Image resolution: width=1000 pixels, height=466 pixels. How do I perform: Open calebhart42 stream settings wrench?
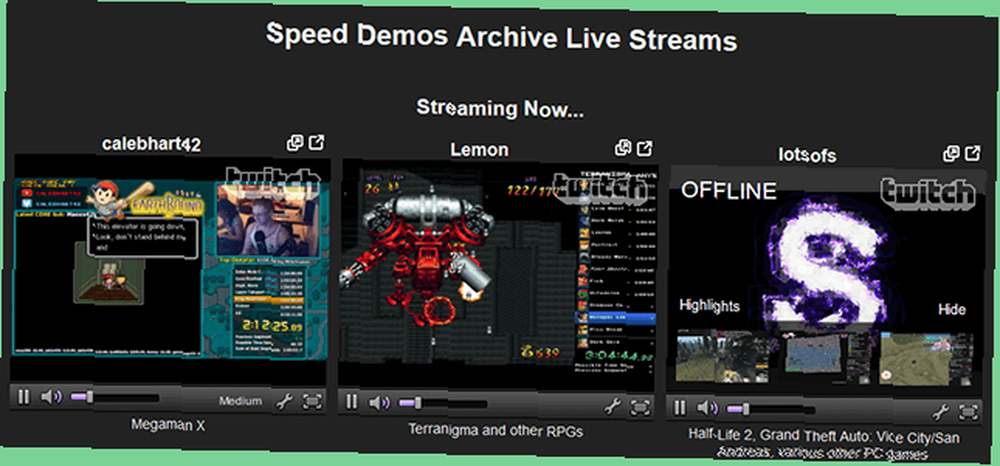tap(284, 401)
